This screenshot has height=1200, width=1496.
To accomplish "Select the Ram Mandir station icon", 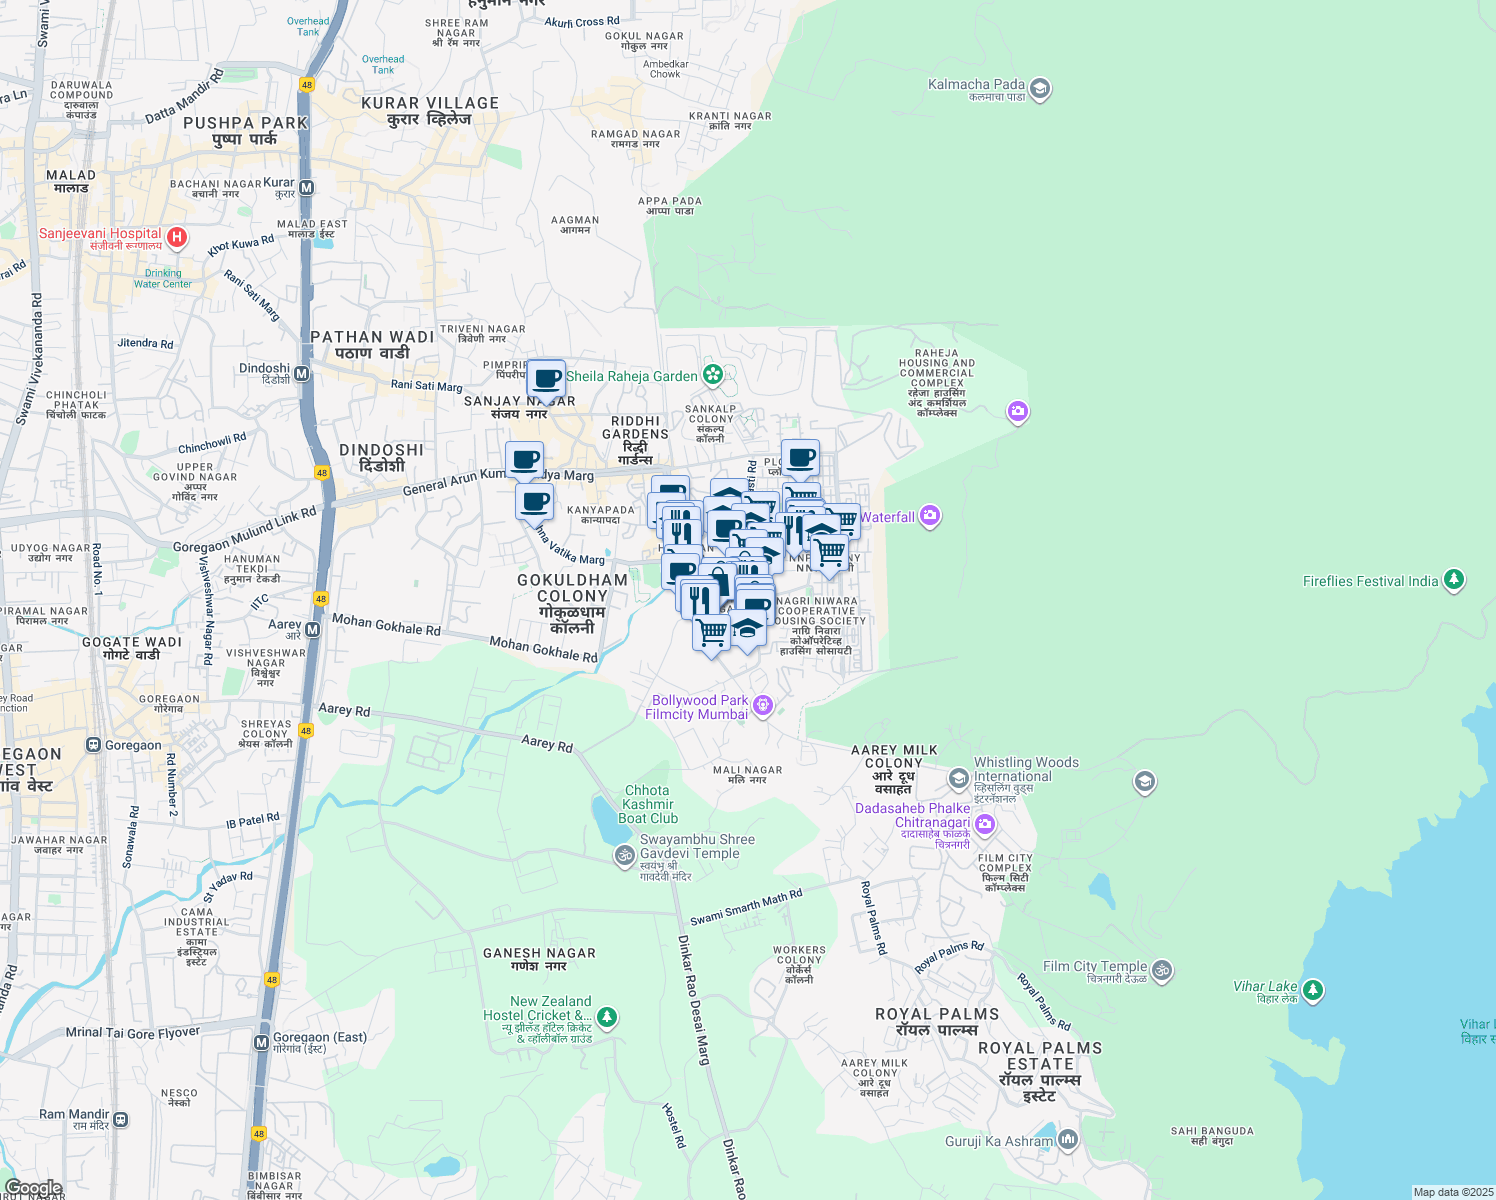I will (121, 1119).
